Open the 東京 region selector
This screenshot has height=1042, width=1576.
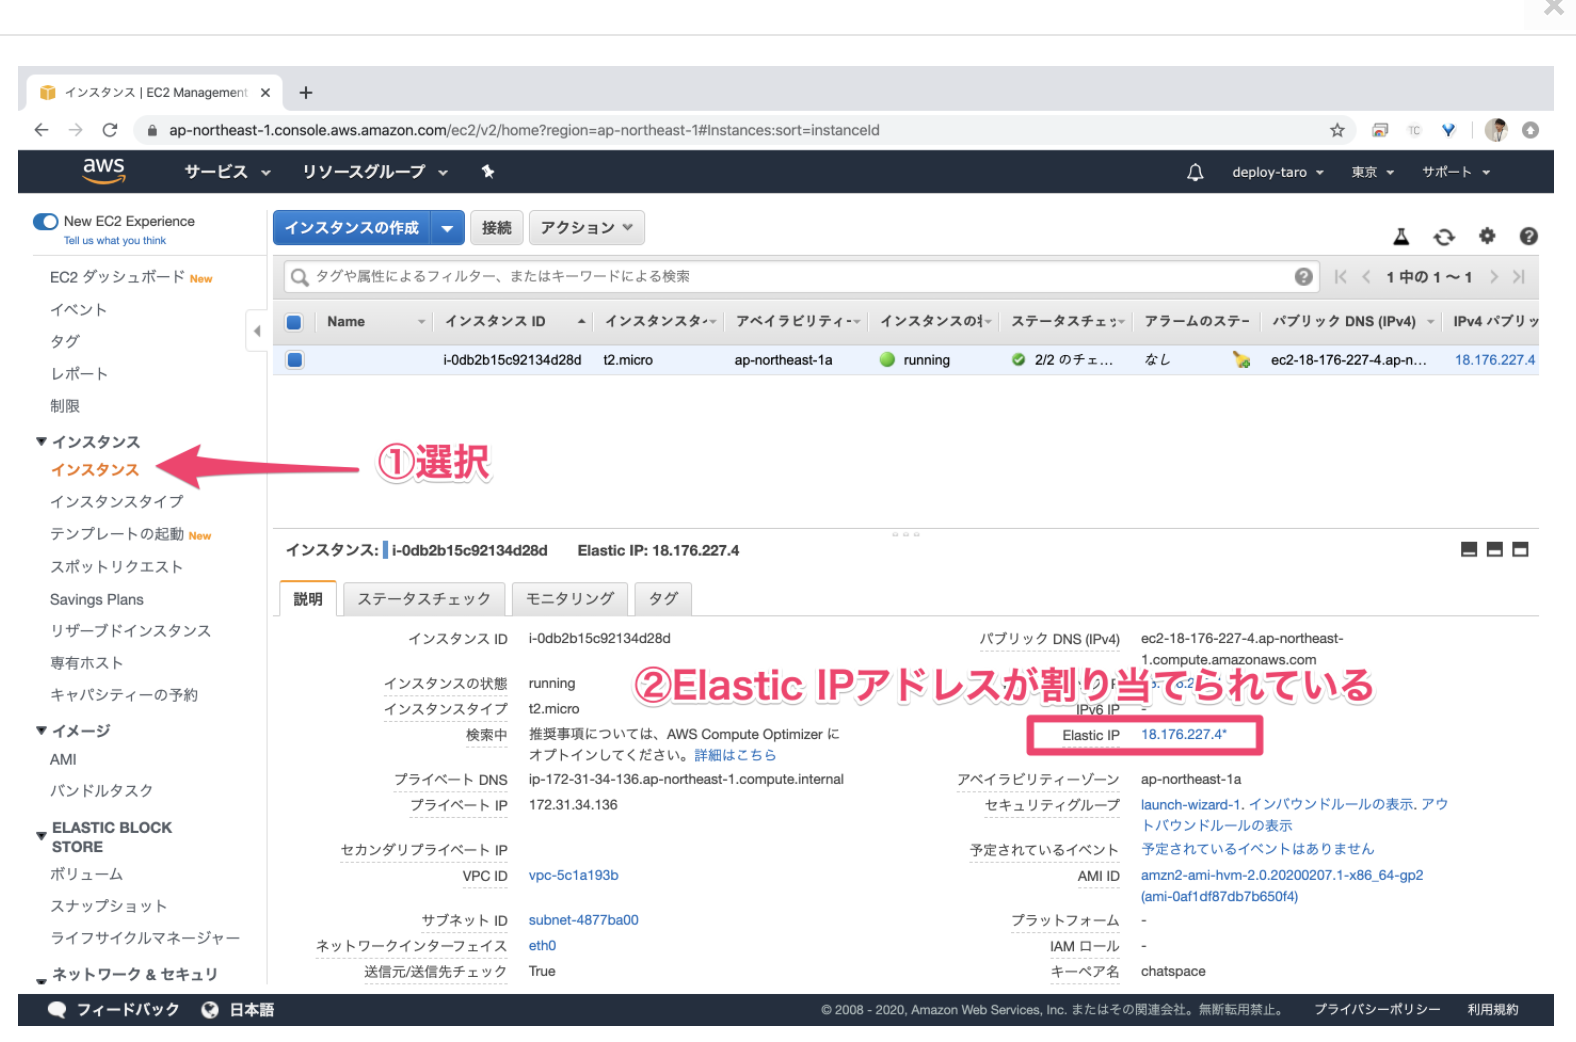pos(1372,172)
